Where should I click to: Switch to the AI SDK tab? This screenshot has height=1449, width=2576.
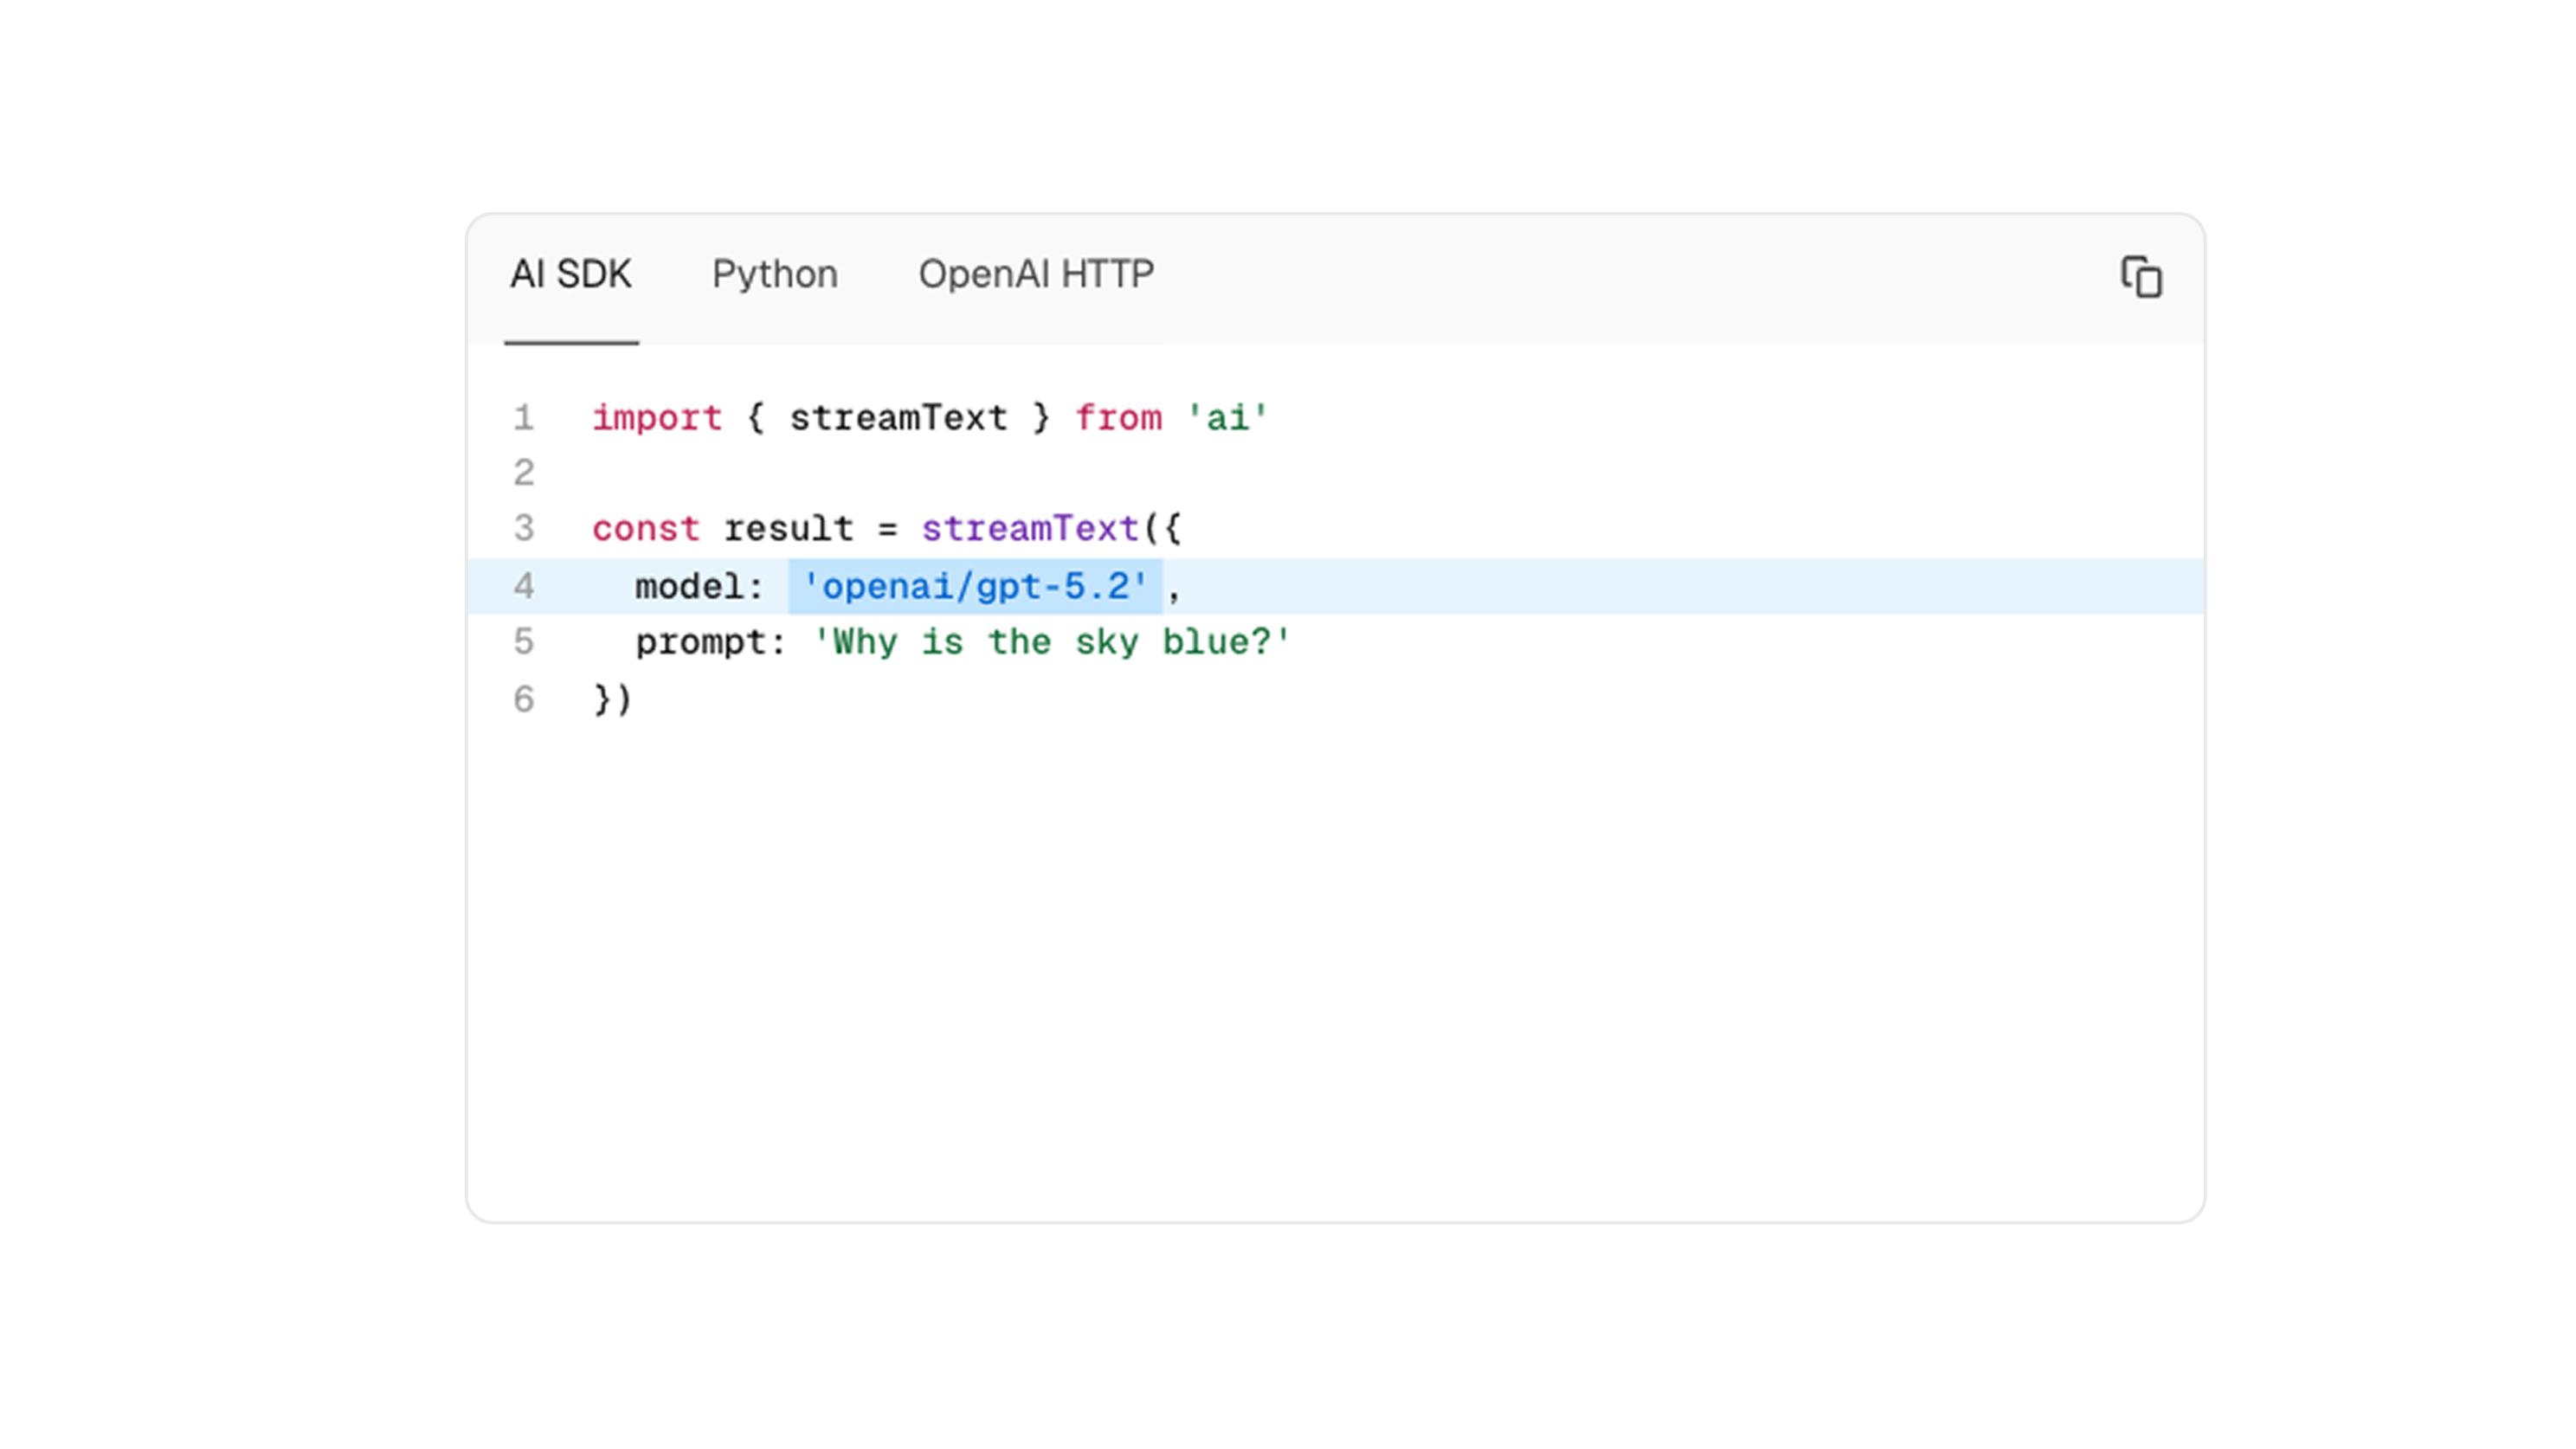pos(571,274)
